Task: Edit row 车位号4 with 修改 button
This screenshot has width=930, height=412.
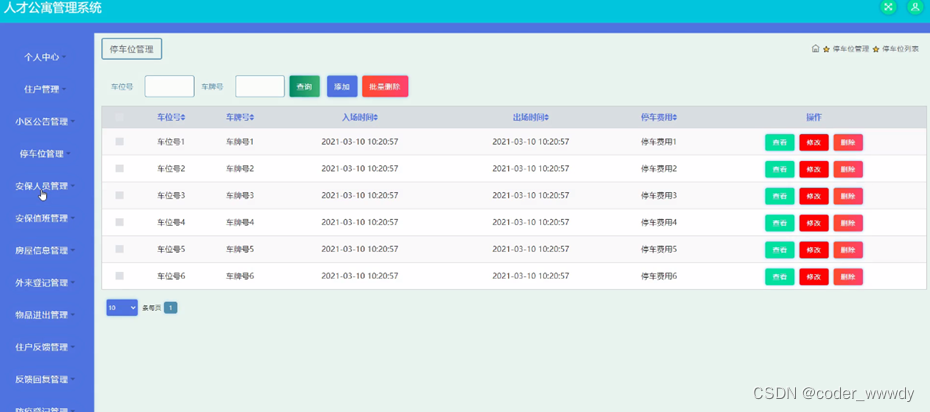Action: point(814,223)
